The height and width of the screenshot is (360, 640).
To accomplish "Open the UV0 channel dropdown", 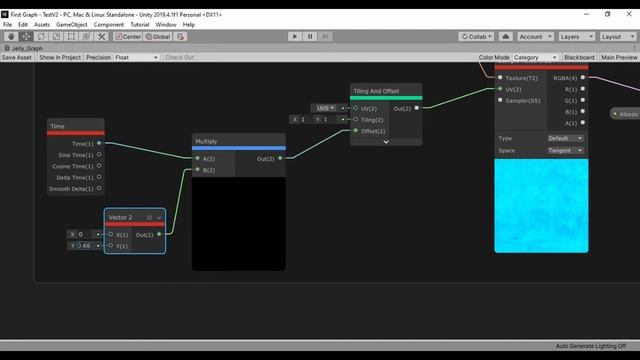I will 325,108.
